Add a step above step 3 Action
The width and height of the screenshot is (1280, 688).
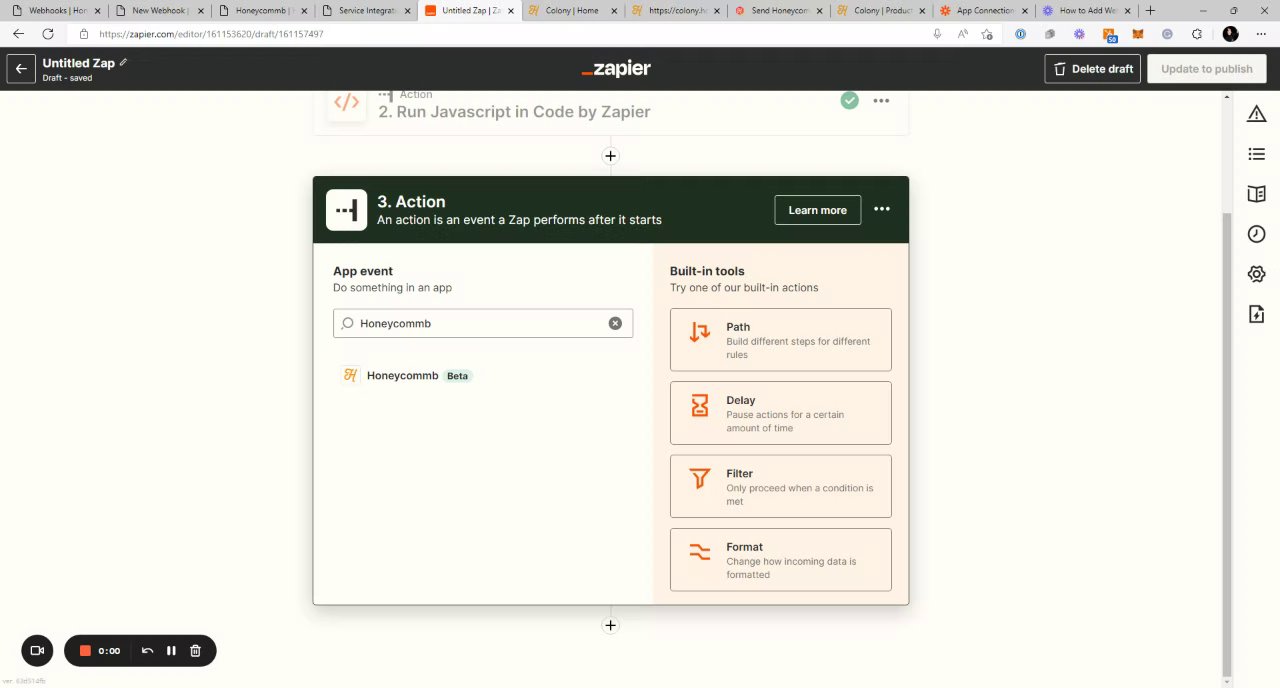[x=611, y=156]
